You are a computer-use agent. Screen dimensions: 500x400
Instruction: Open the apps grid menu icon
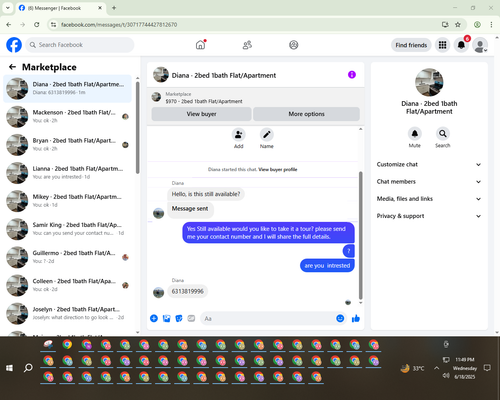(442, 45)
